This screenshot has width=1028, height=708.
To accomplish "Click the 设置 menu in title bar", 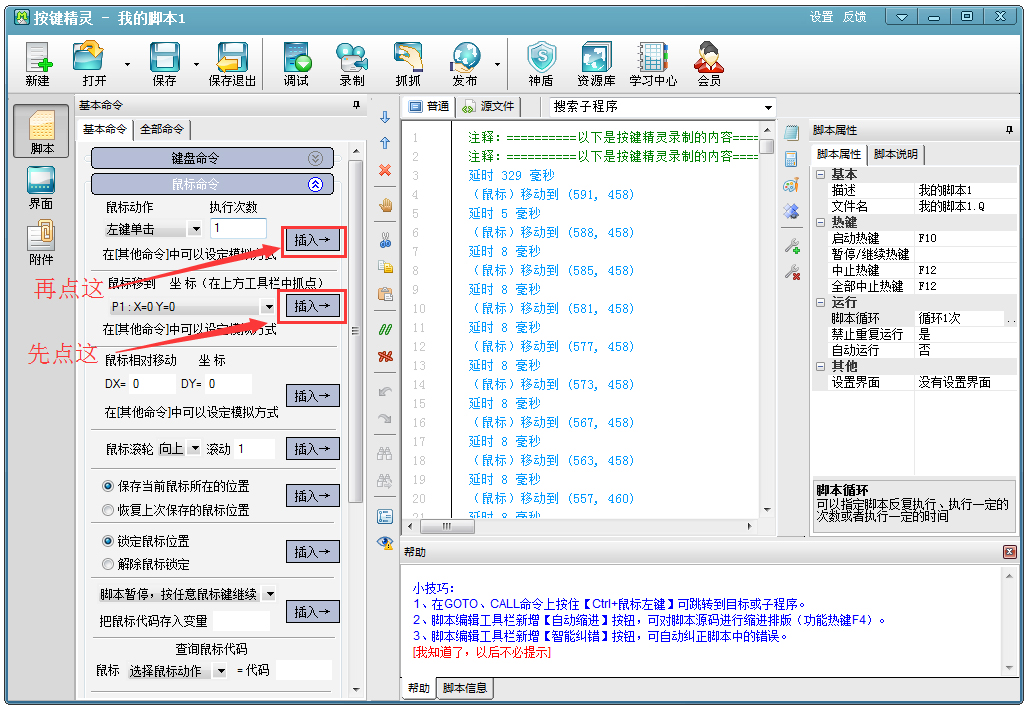I will click(821, 17).
